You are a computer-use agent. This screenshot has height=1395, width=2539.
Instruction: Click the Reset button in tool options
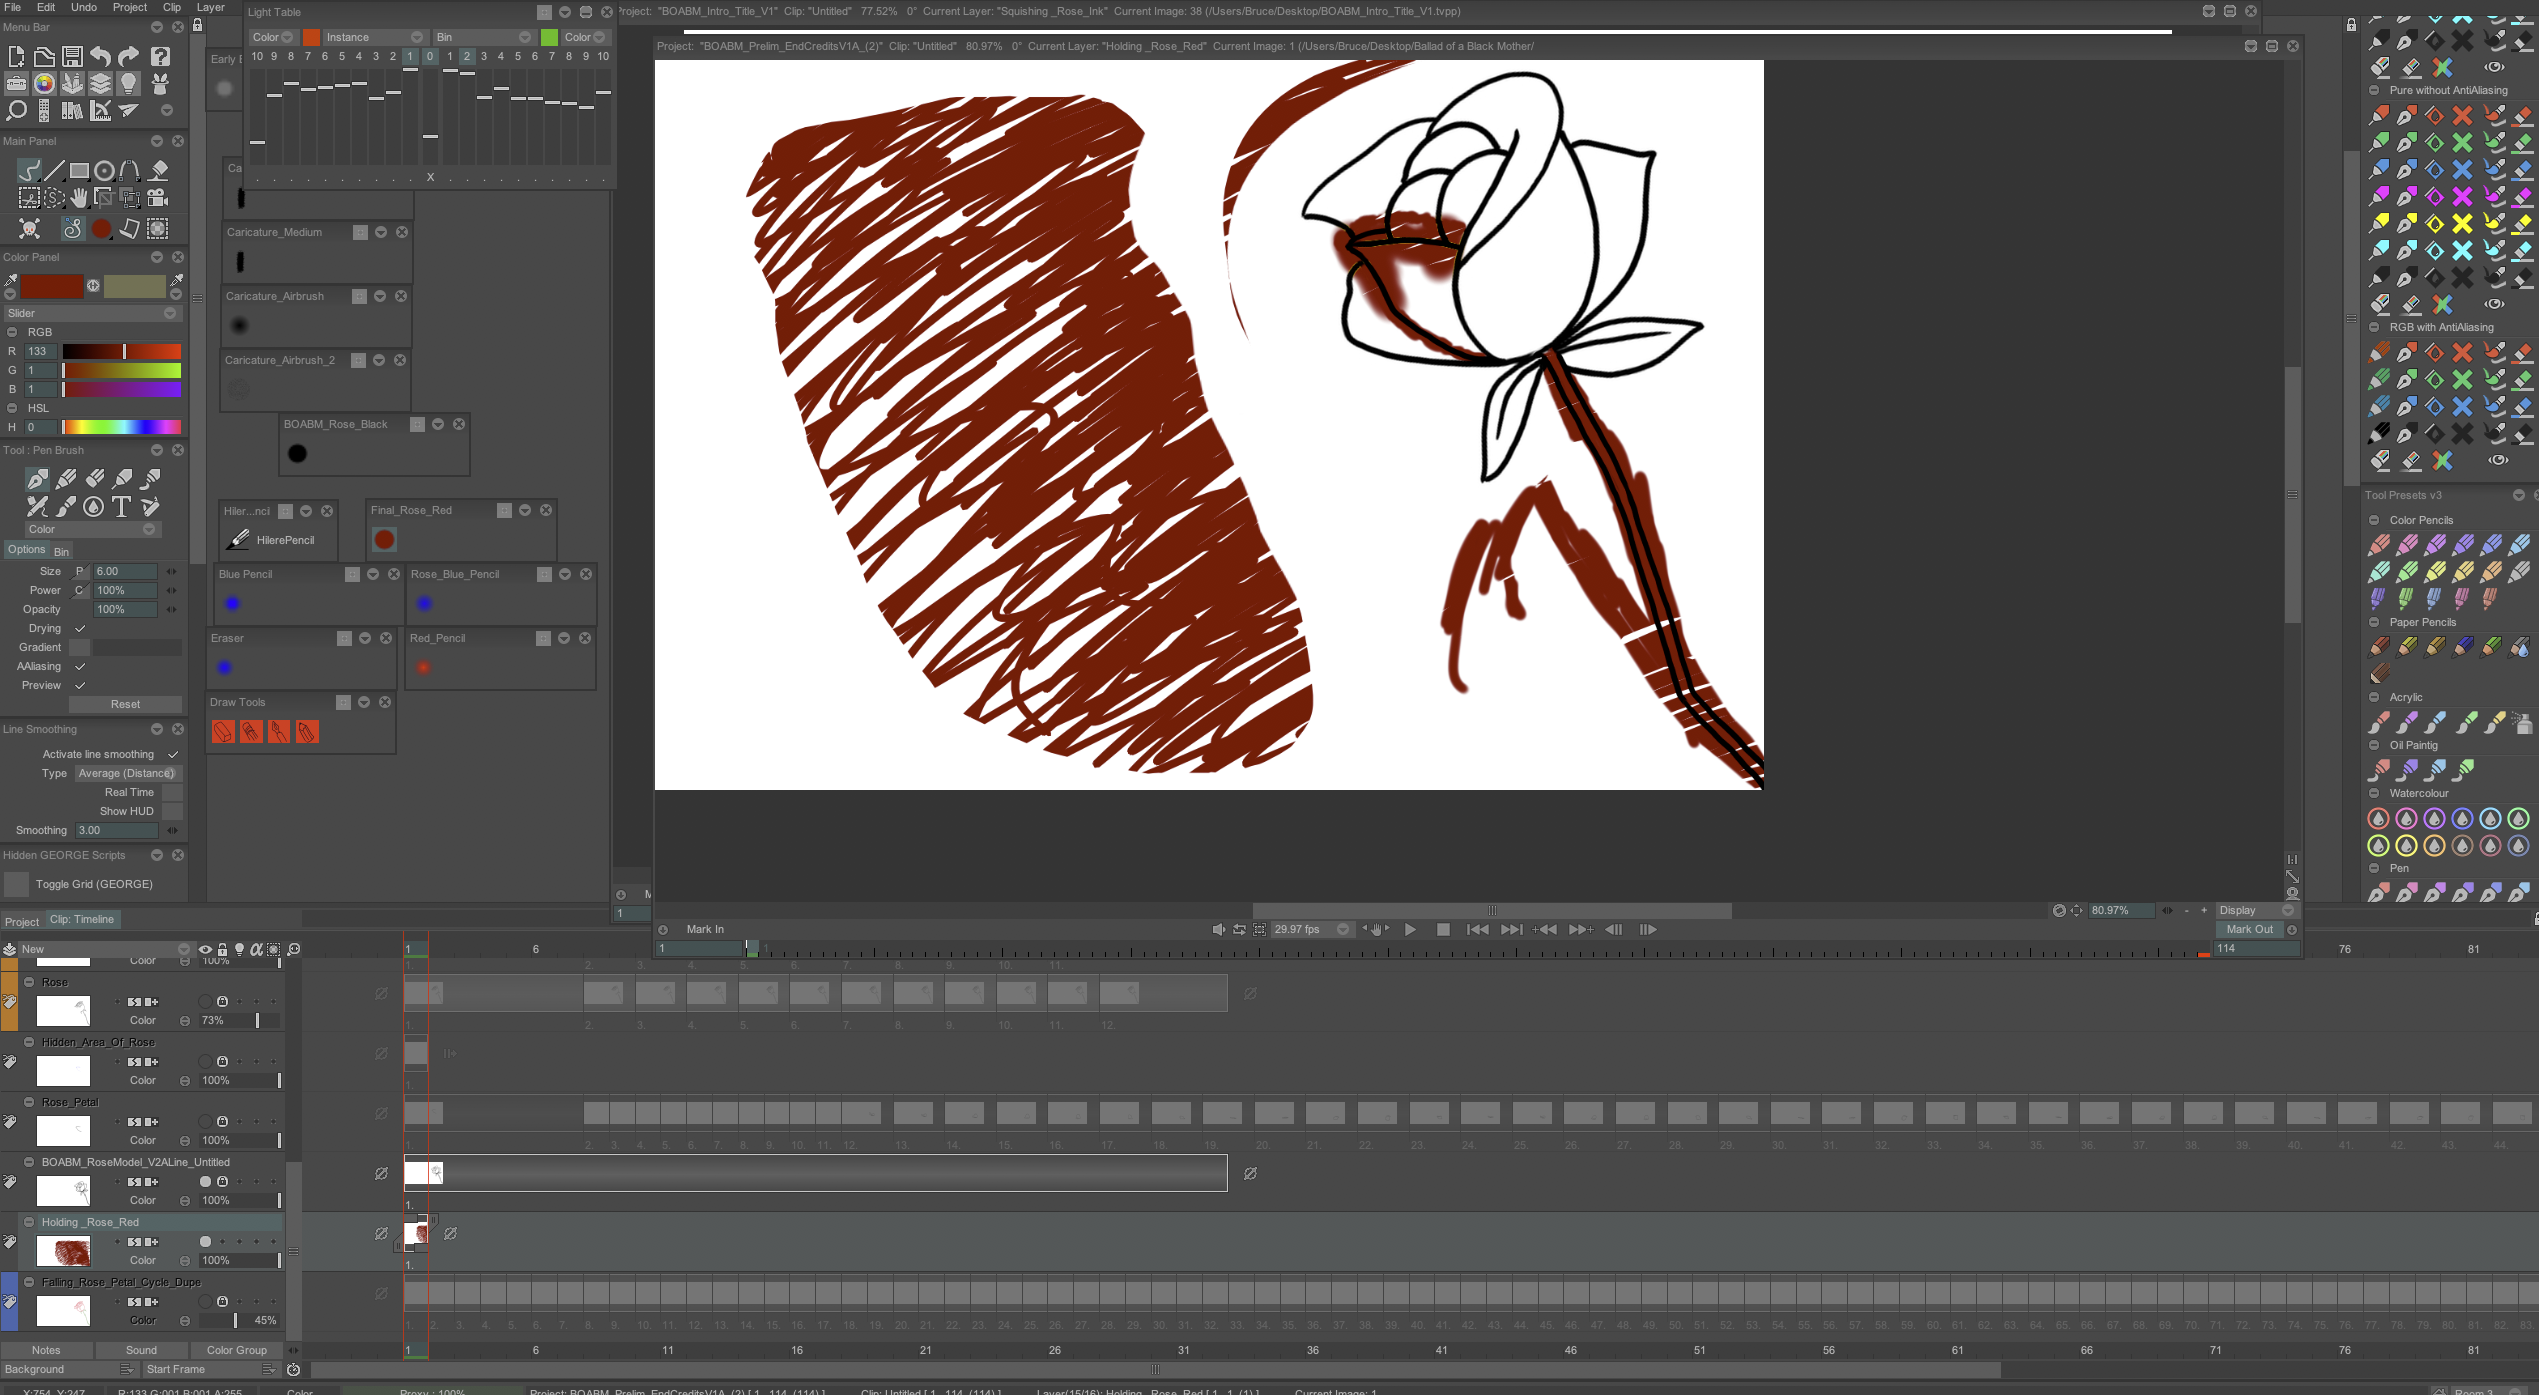click(125, 704)
